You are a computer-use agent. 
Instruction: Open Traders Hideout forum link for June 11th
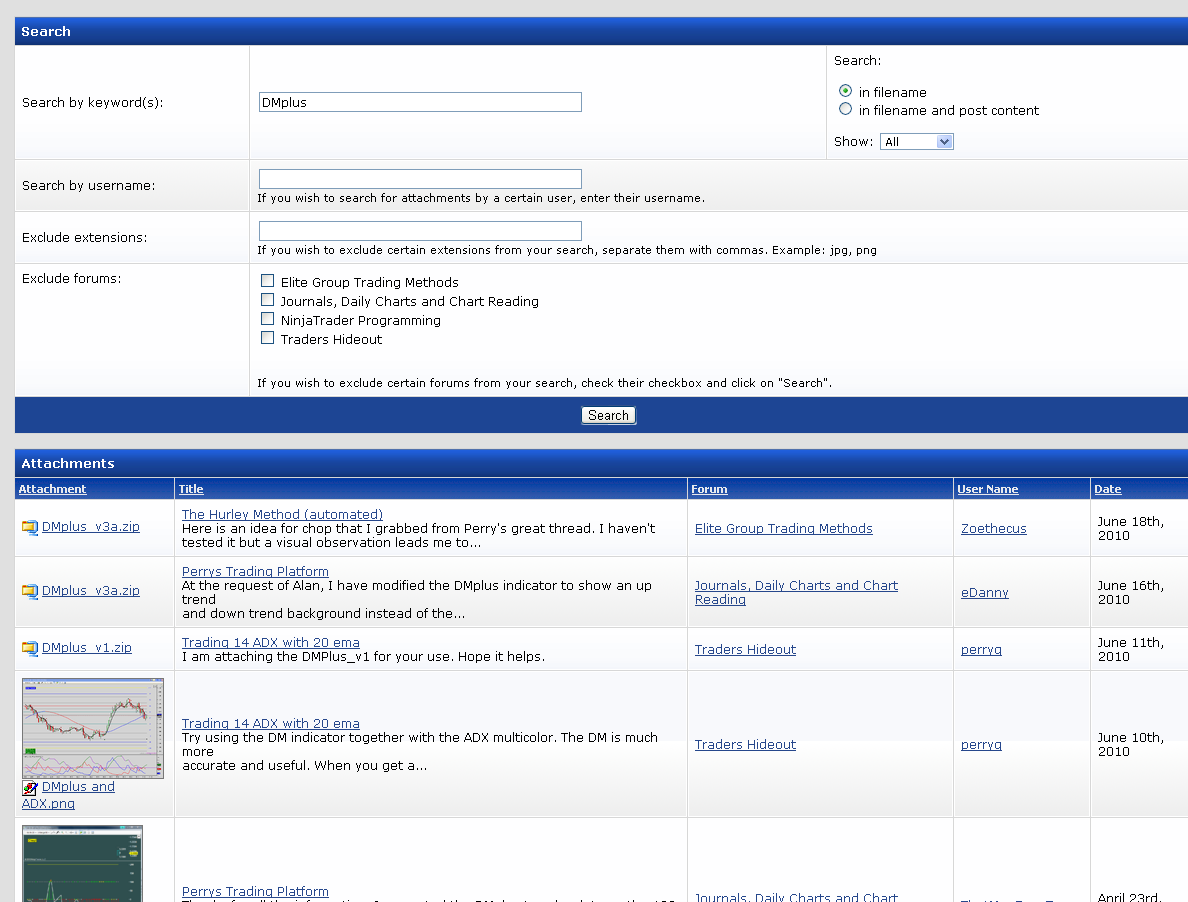click(746, 650)
